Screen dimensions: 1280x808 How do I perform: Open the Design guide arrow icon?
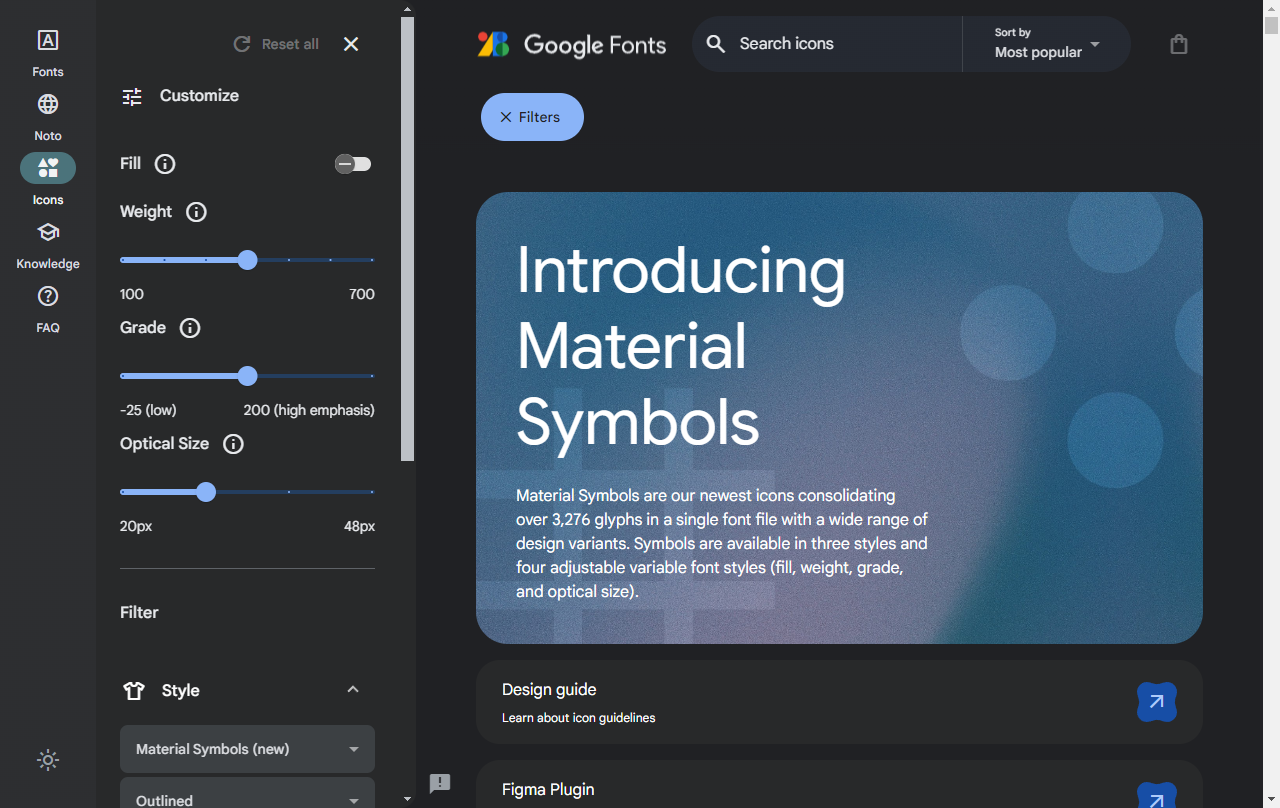click(x=1157, y=702)
